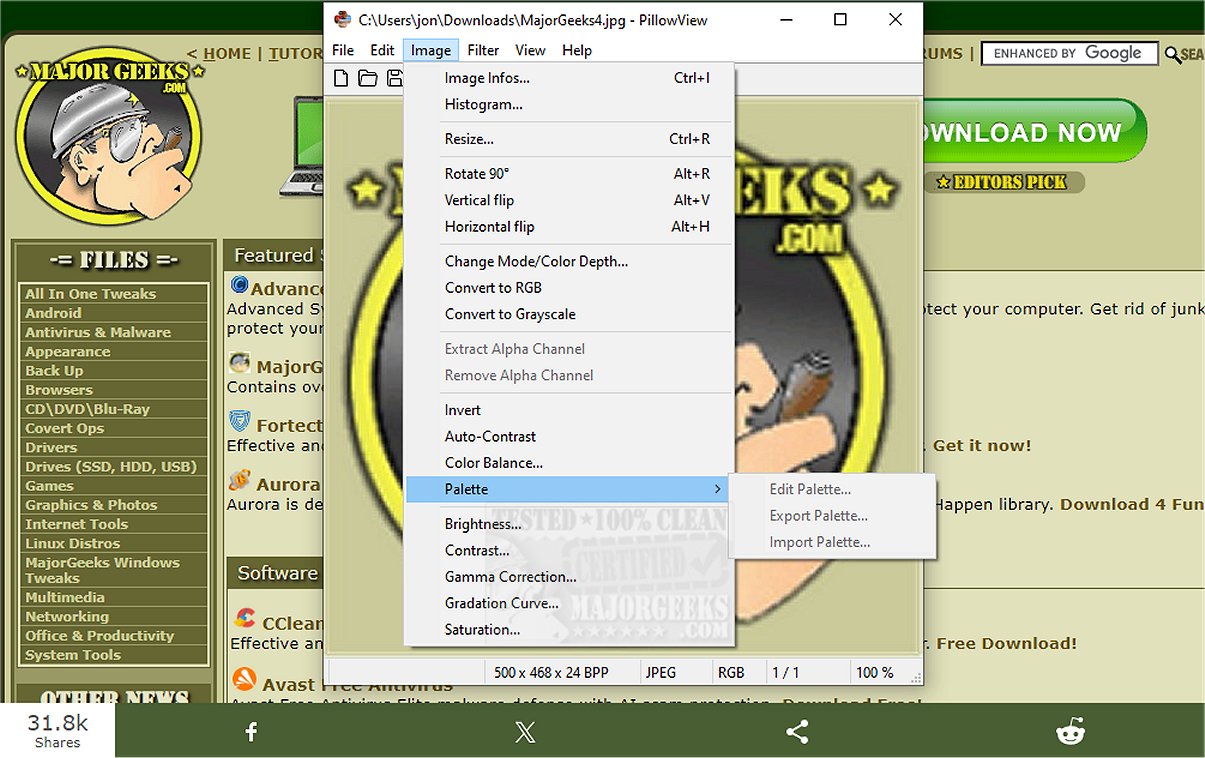Open the View menu
This screenshot has height=758, width=1205.
530,50
